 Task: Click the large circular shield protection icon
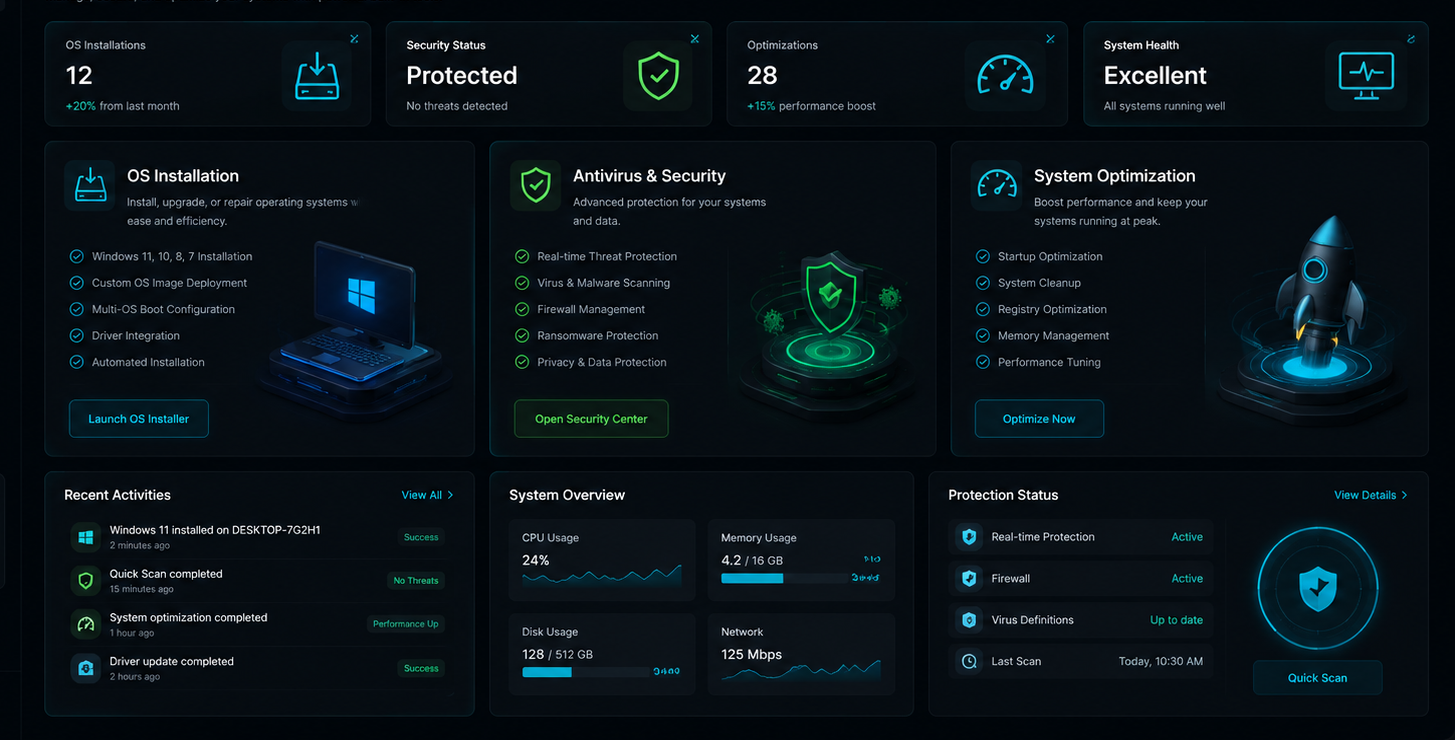[1317, 588]
